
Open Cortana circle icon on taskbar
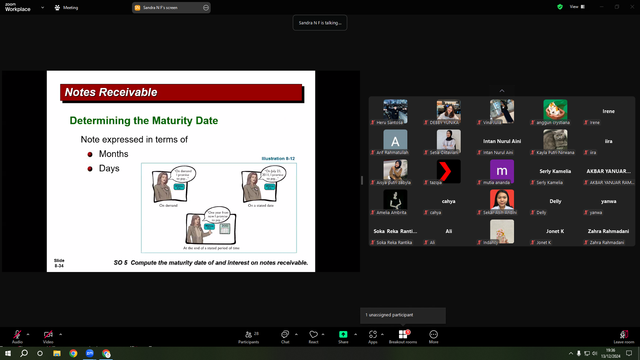tap(40, 353)
